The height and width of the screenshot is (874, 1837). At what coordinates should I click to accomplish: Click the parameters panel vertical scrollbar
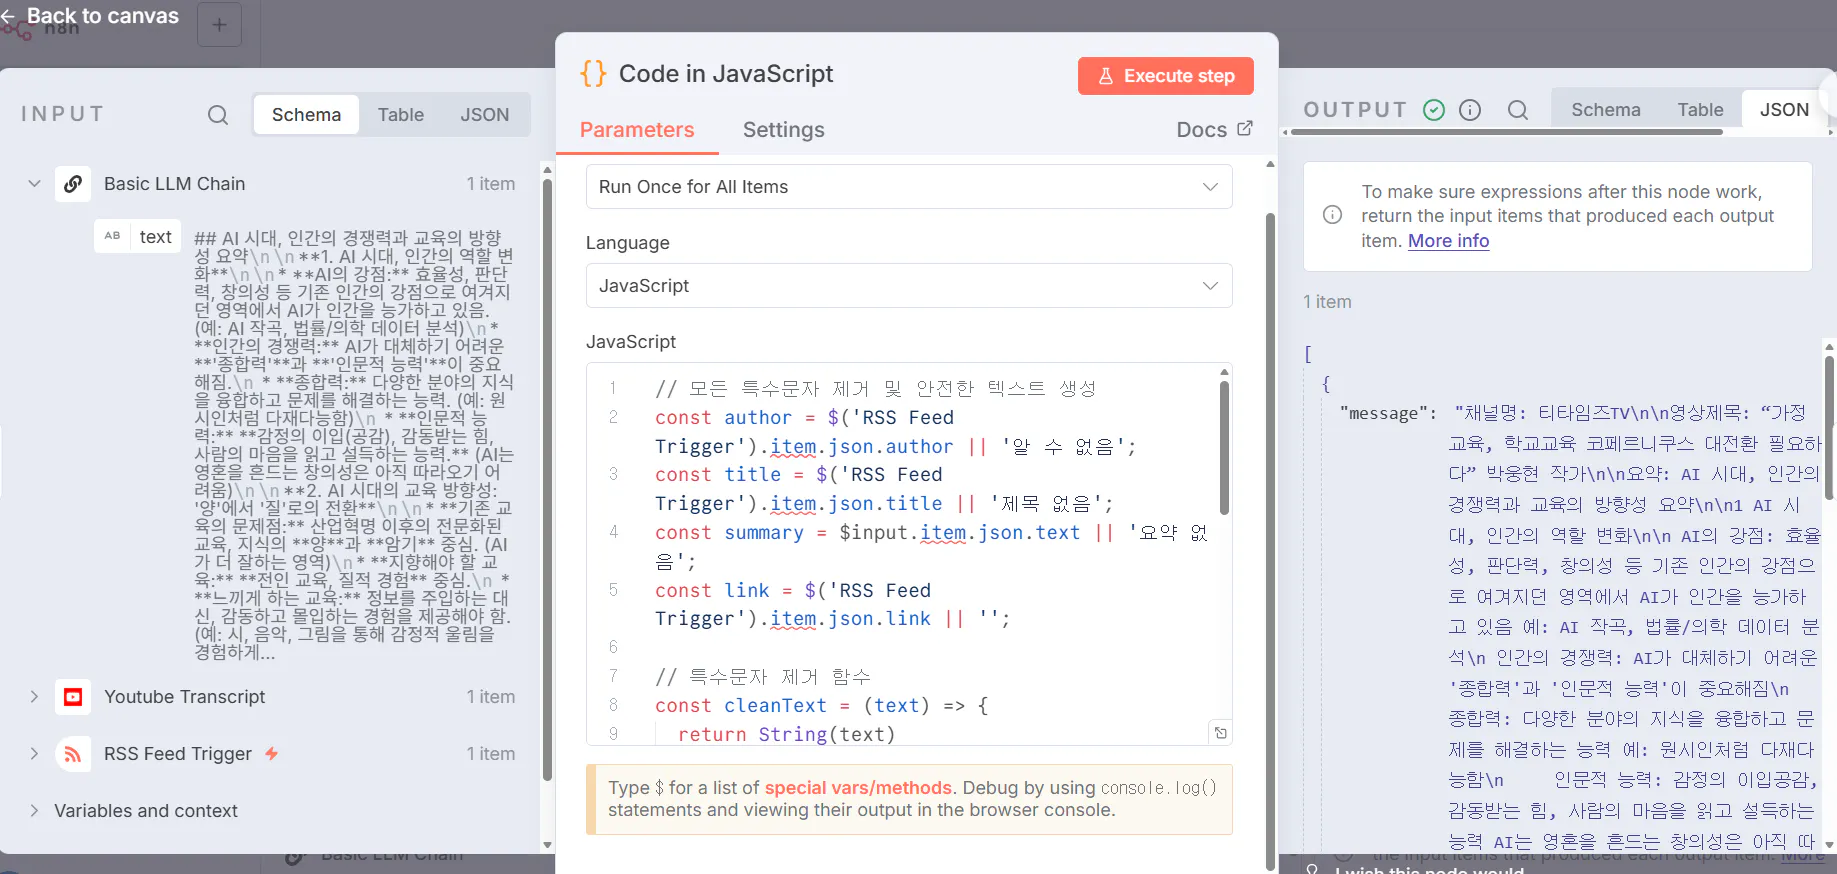1271,540
